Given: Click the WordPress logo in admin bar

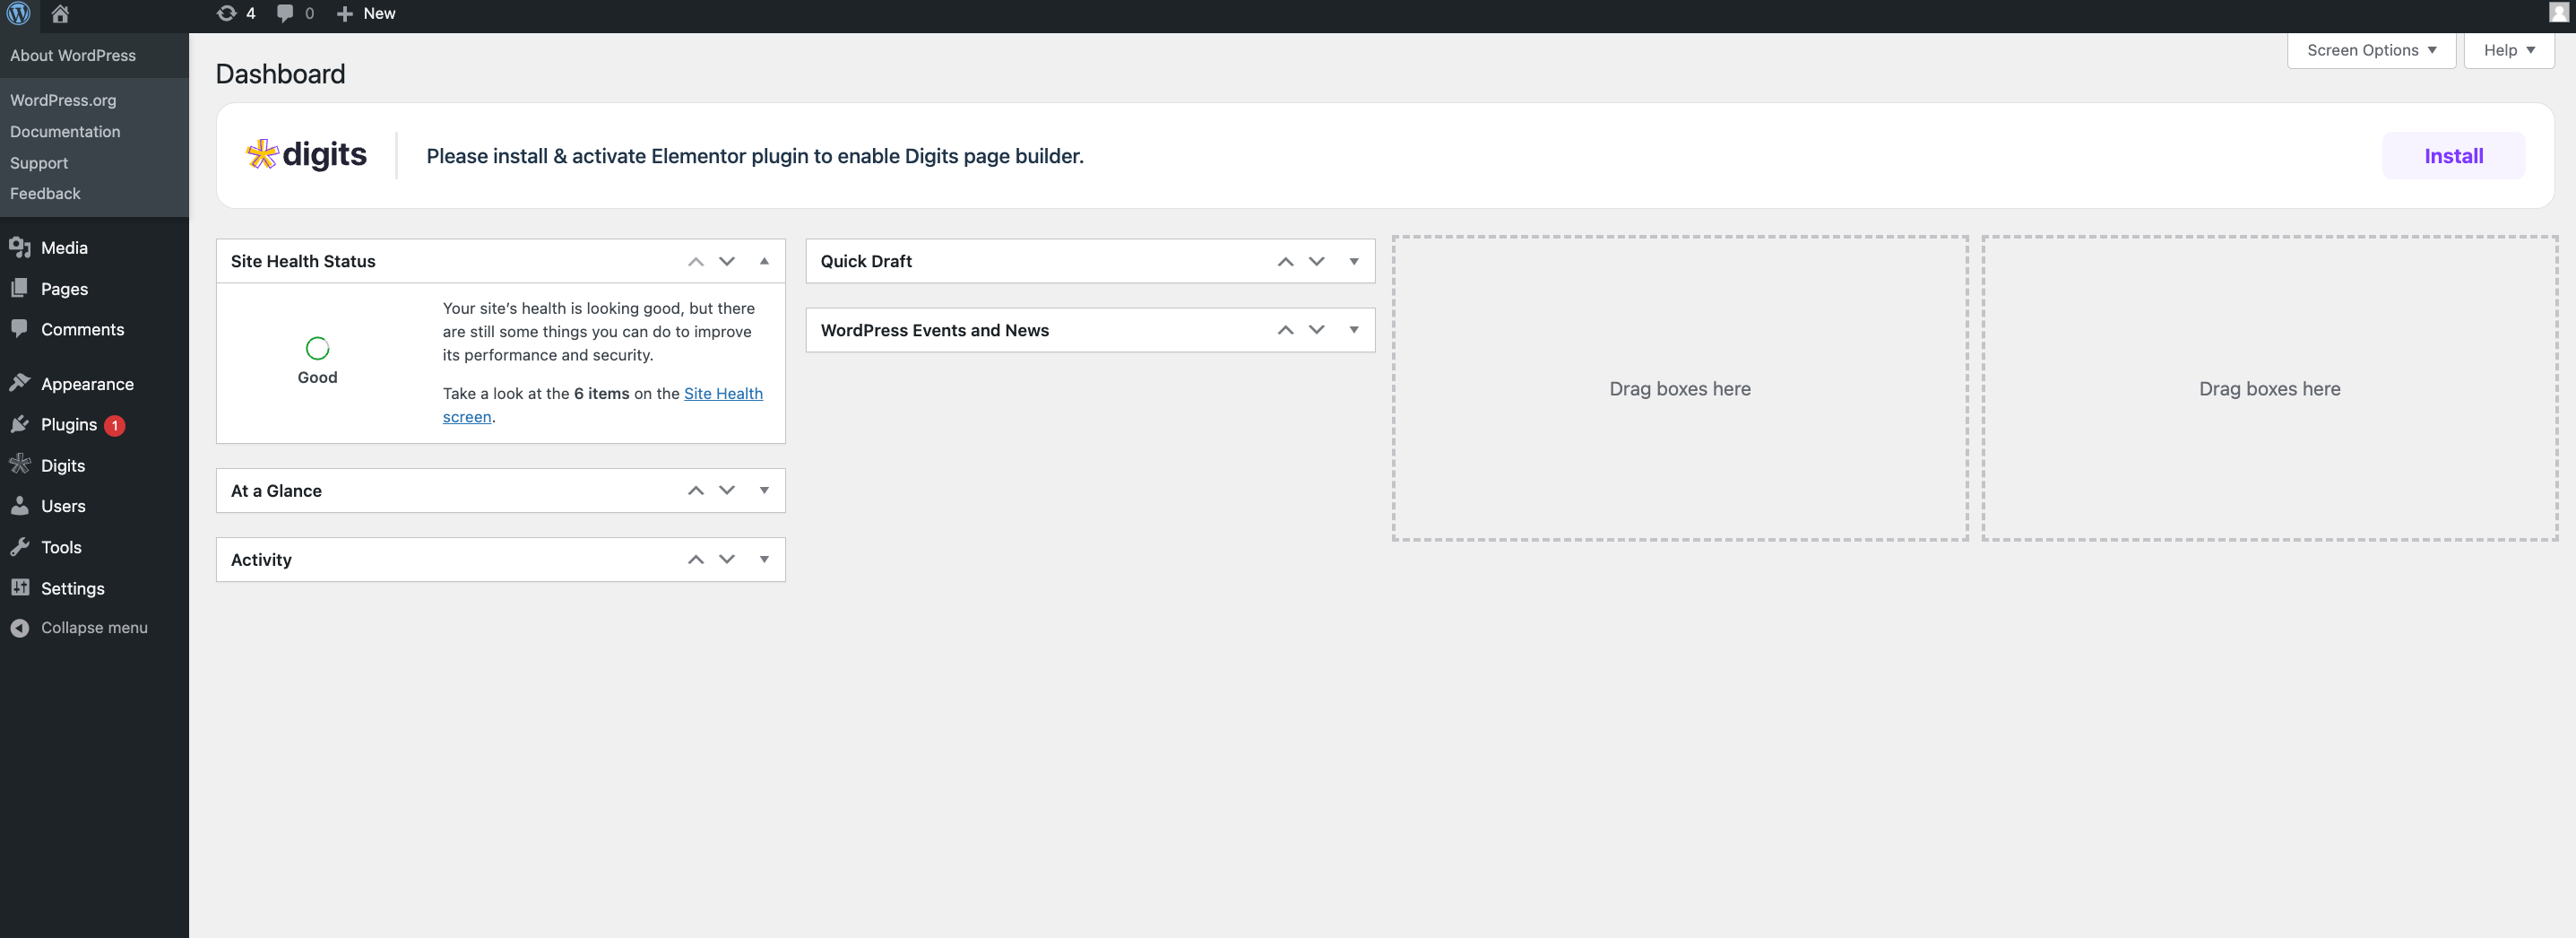Looking at the screenshot, I should point(18,14).
